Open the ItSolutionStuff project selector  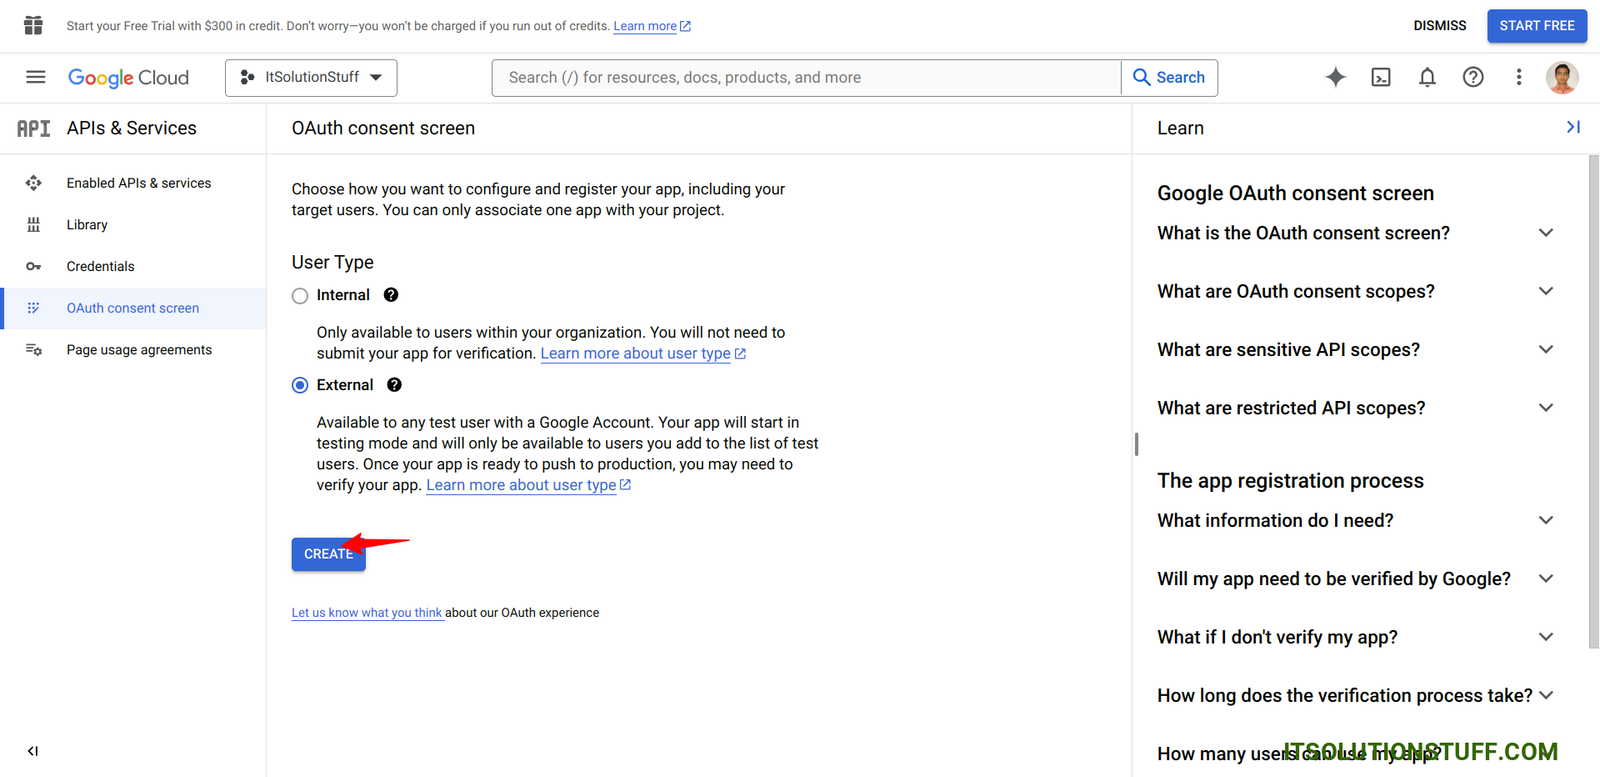tap(311, 77)
